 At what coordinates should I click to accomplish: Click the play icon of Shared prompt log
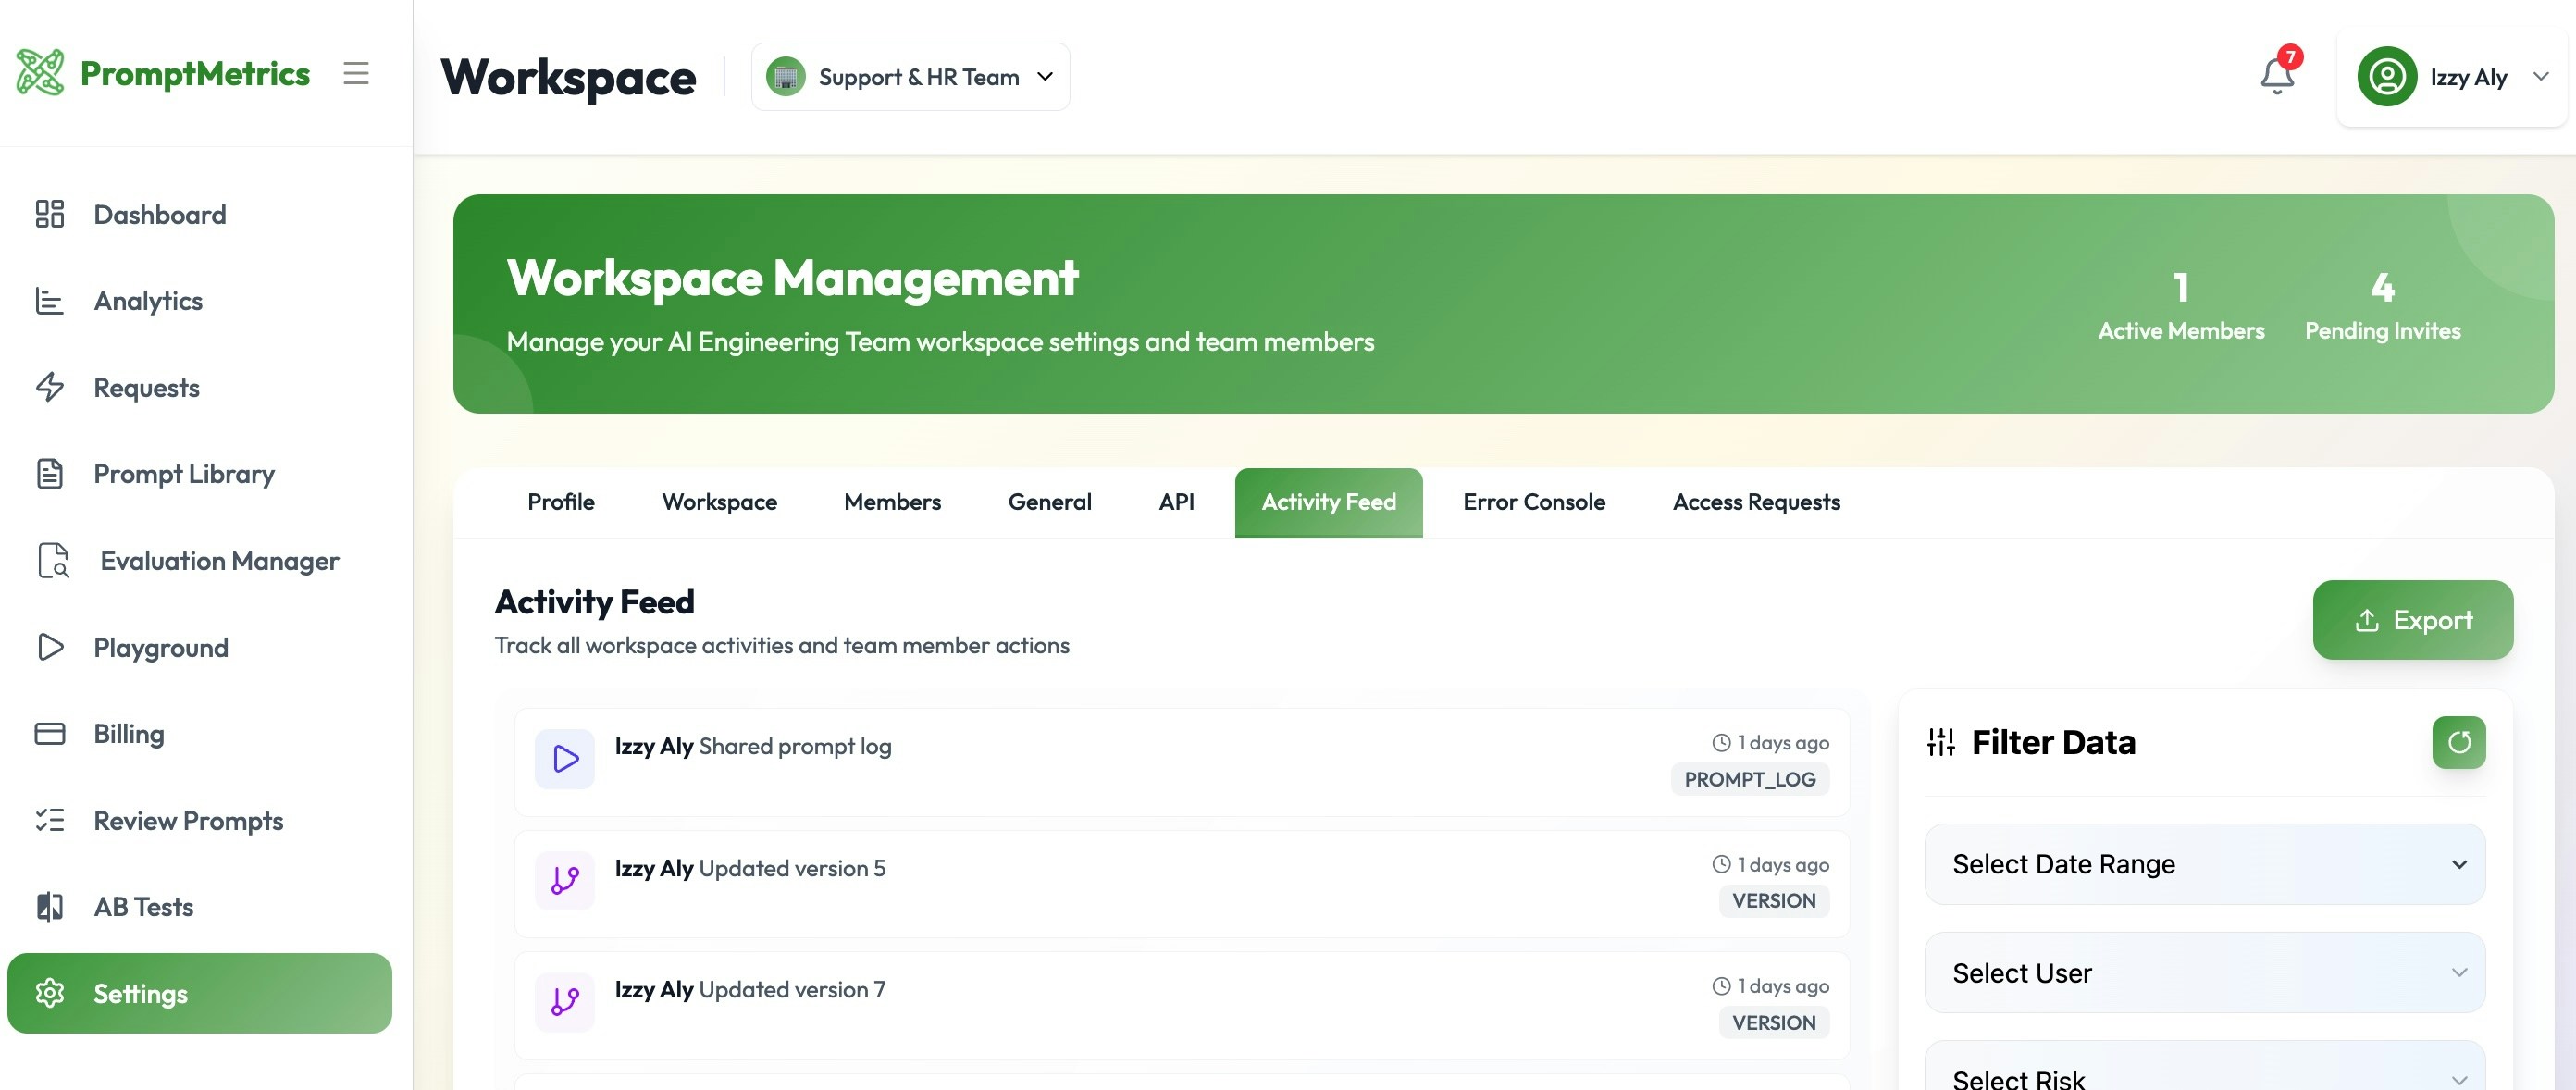(564, 759)
